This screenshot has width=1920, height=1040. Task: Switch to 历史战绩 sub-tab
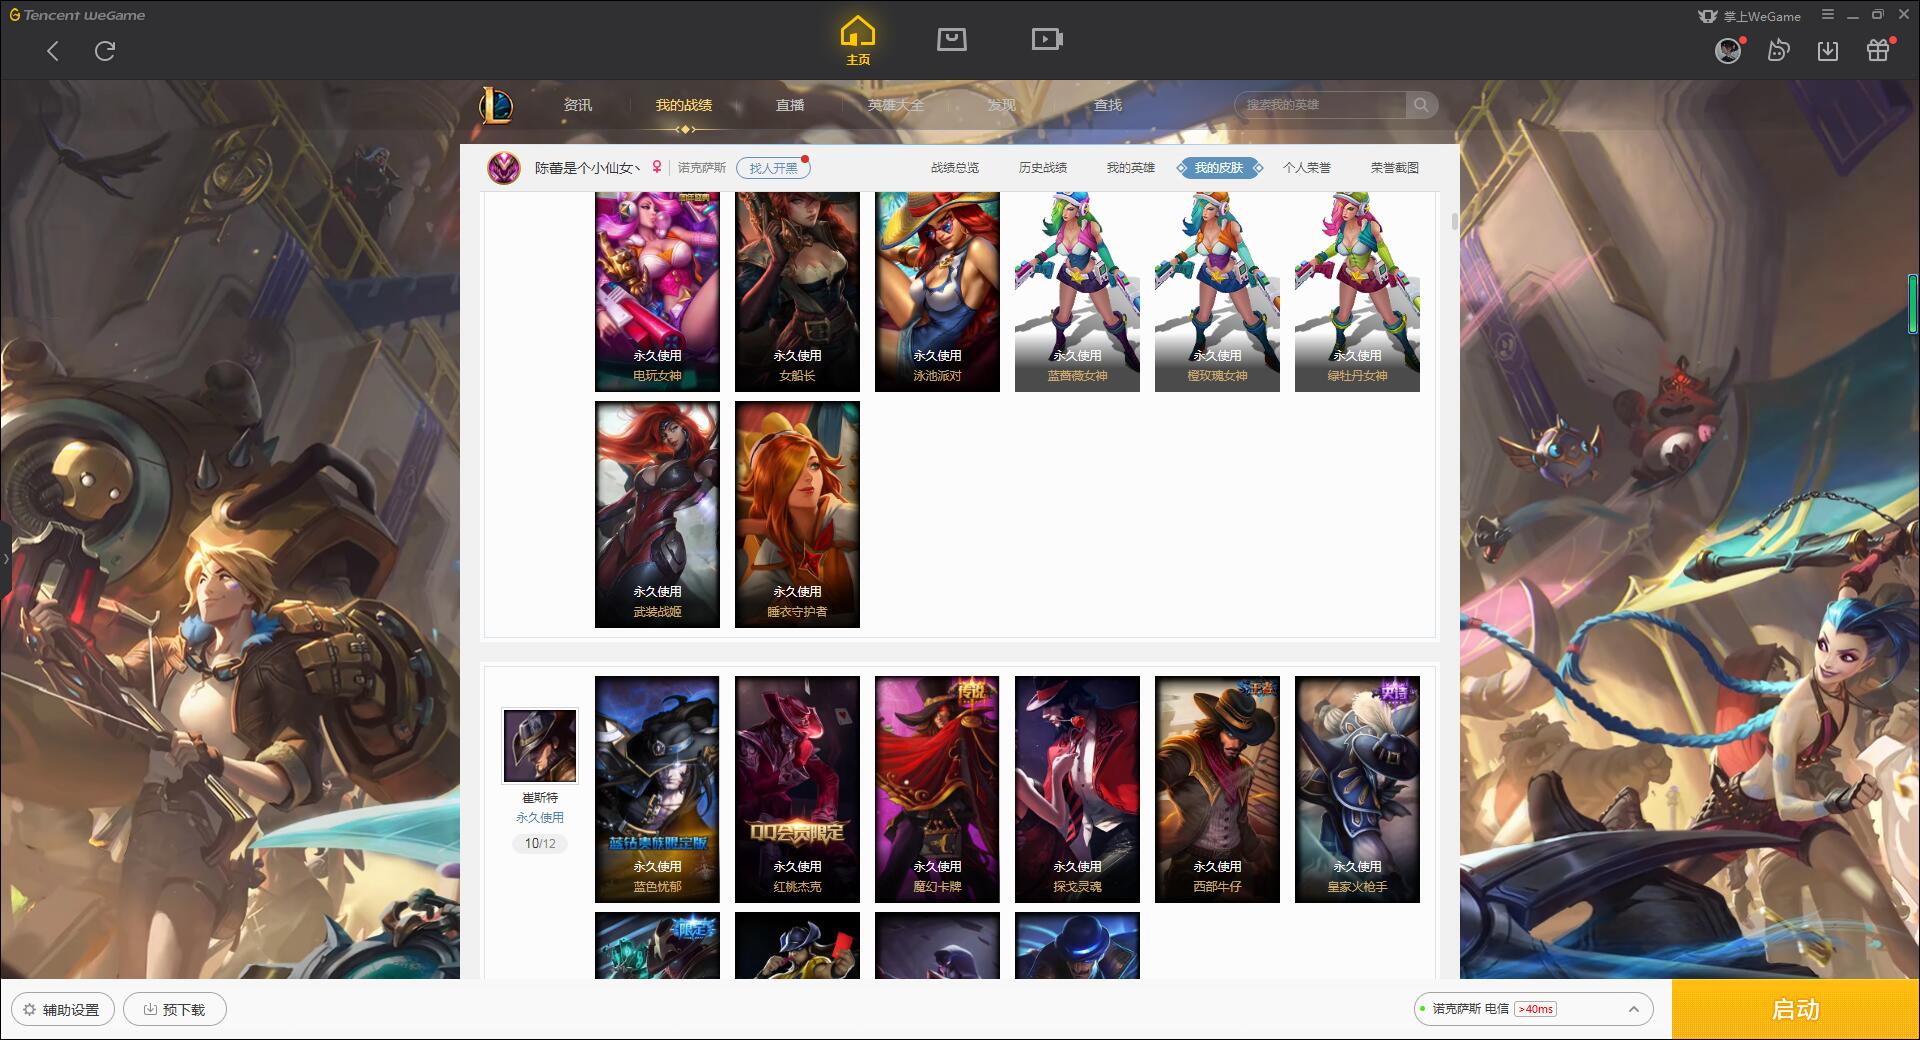[1043, 168]
